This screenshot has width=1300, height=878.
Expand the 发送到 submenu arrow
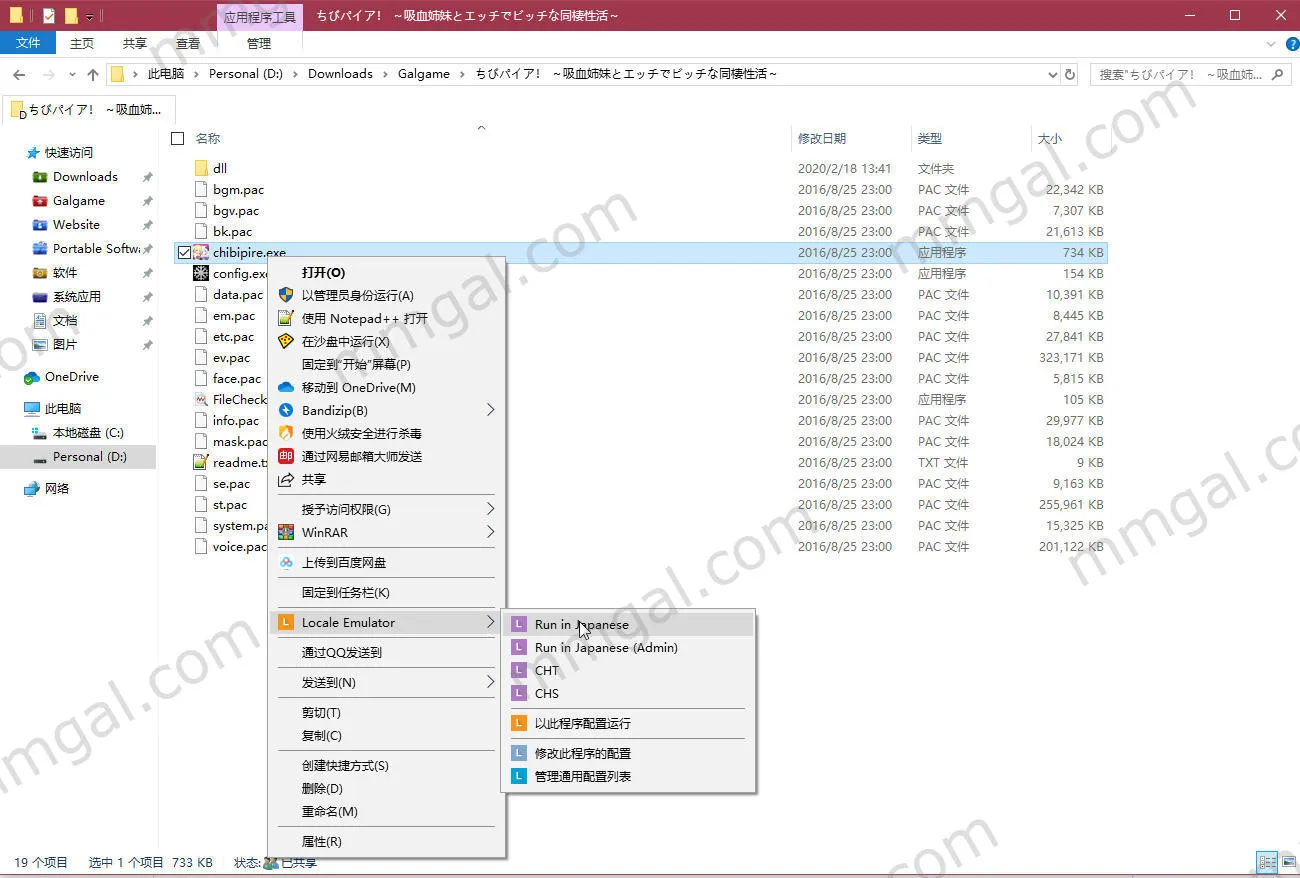[x=490, y=682]
